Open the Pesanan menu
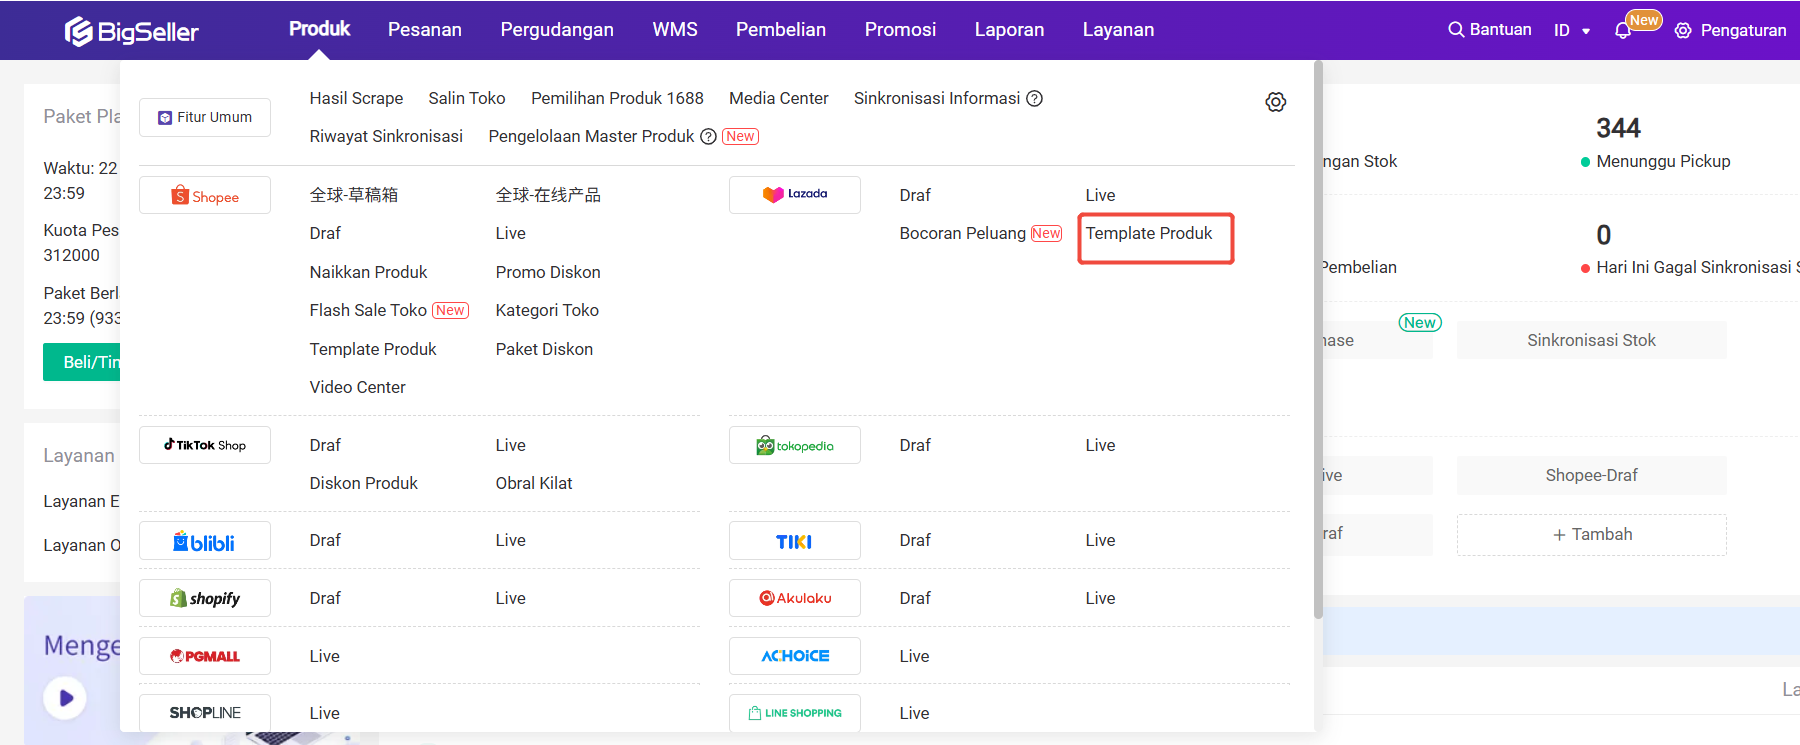This screenshot has height=745, width=1800. pos(425,30)
